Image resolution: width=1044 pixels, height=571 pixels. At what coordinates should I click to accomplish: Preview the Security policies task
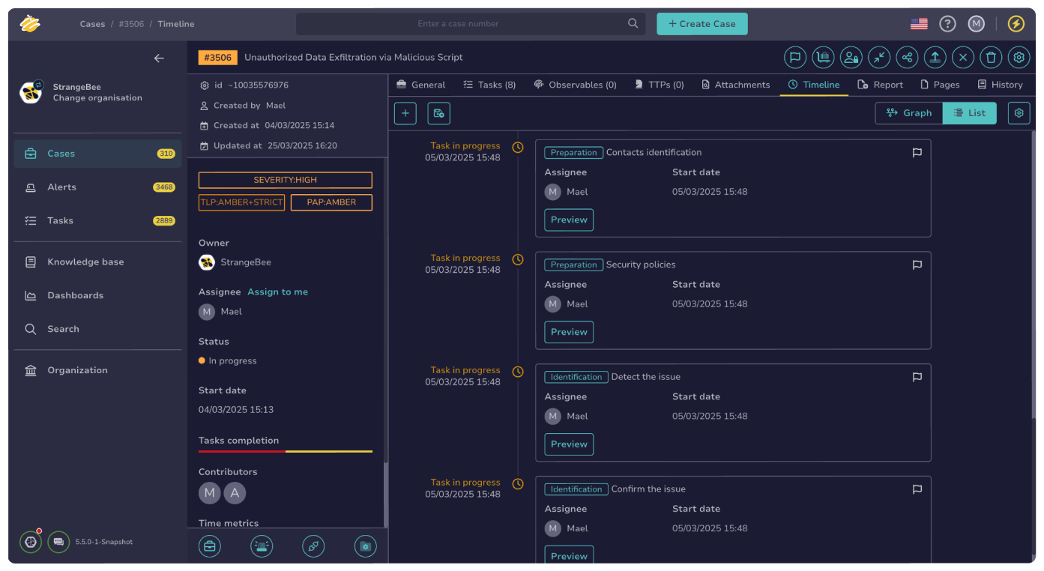pyautogui.click(x=569, y=332)
